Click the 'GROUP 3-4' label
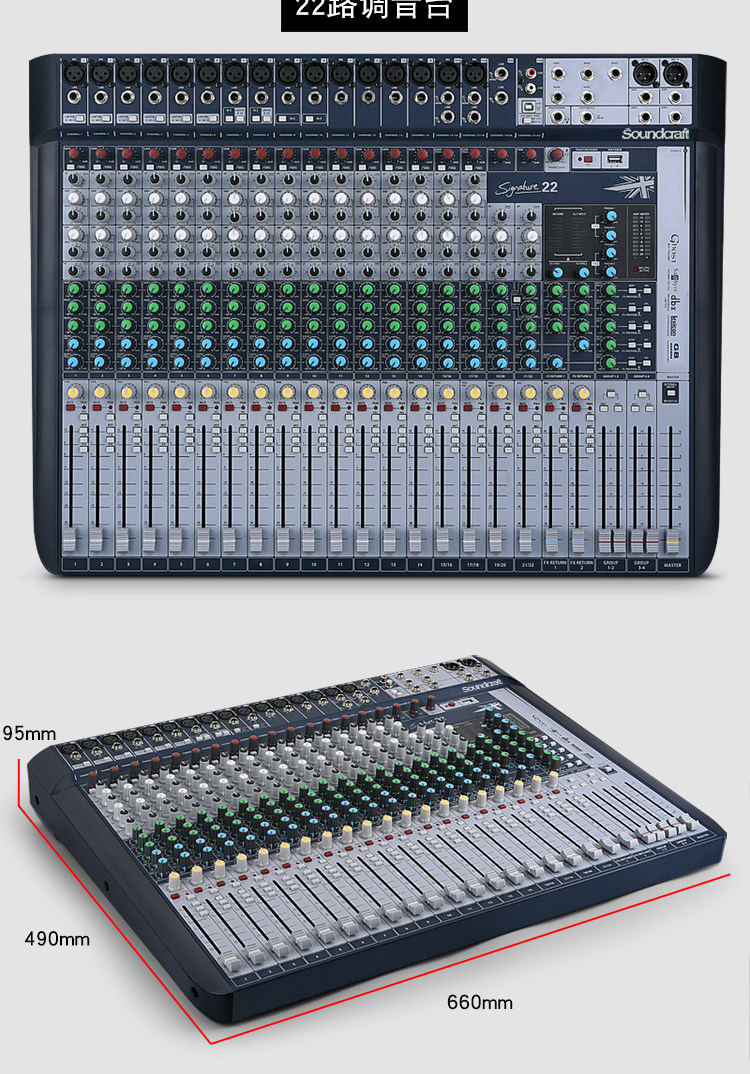Screen dimensions: 750x1074 (642, 565)
